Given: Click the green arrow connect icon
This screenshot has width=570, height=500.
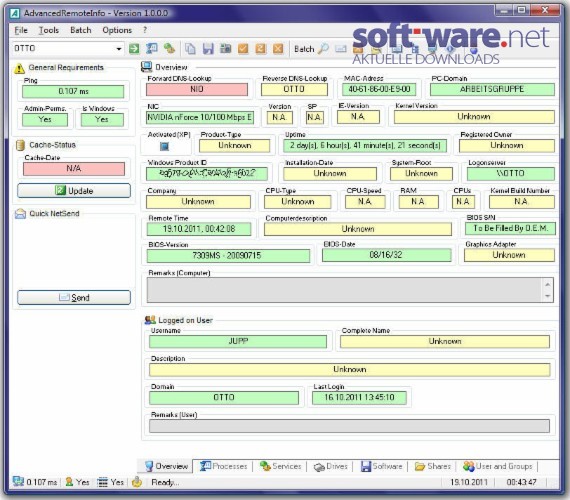Looking at the screenshot, I should (x=134, y=48).
